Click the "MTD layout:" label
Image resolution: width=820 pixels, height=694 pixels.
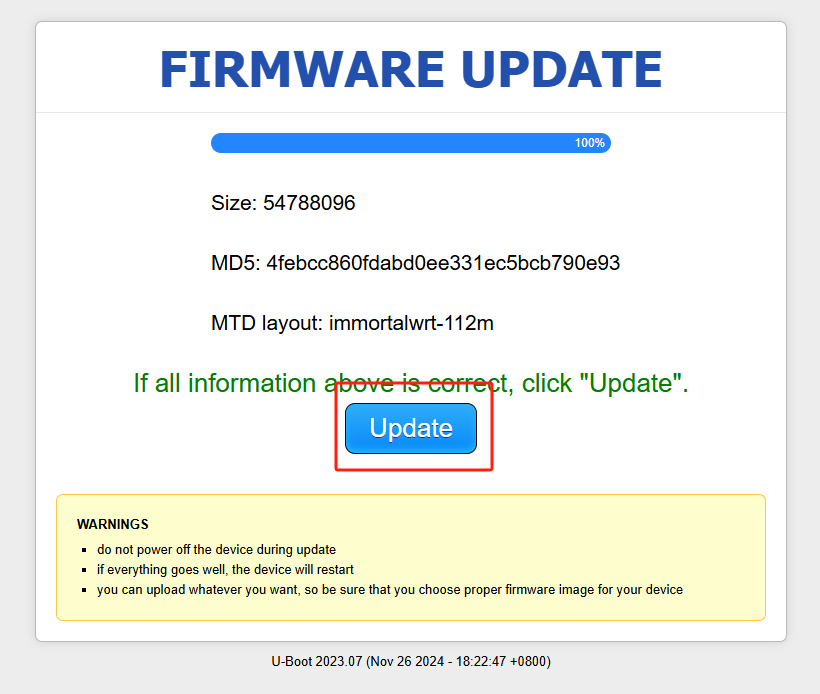(267, 323)
